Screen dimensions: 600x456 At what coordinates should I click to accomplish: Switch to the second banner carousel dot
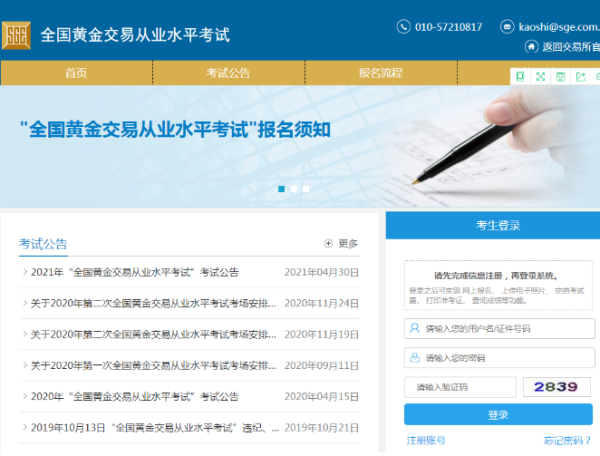[294, 188]
